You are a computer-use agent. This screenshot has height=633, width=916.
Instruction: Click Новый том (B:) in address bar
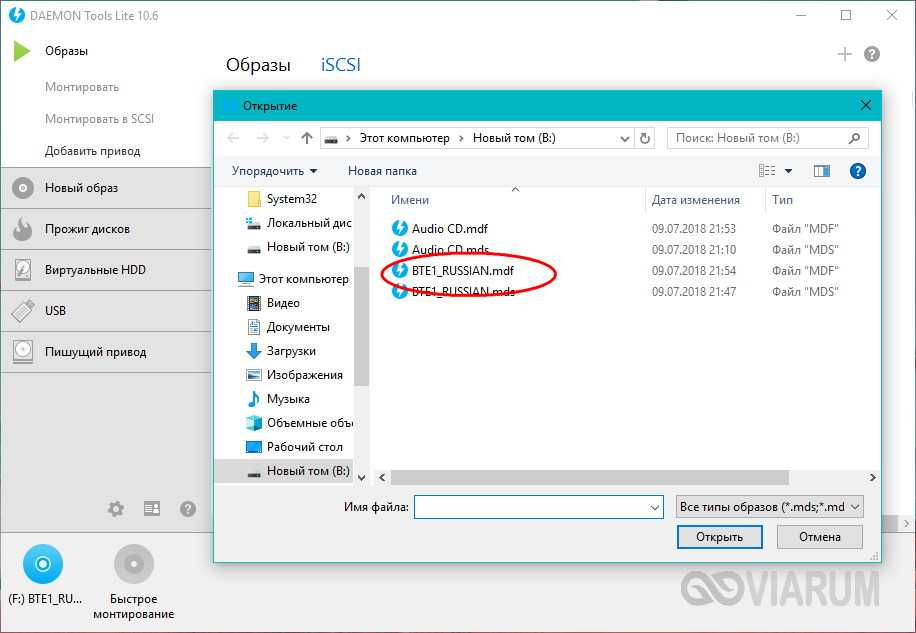(x=514, y=138)
